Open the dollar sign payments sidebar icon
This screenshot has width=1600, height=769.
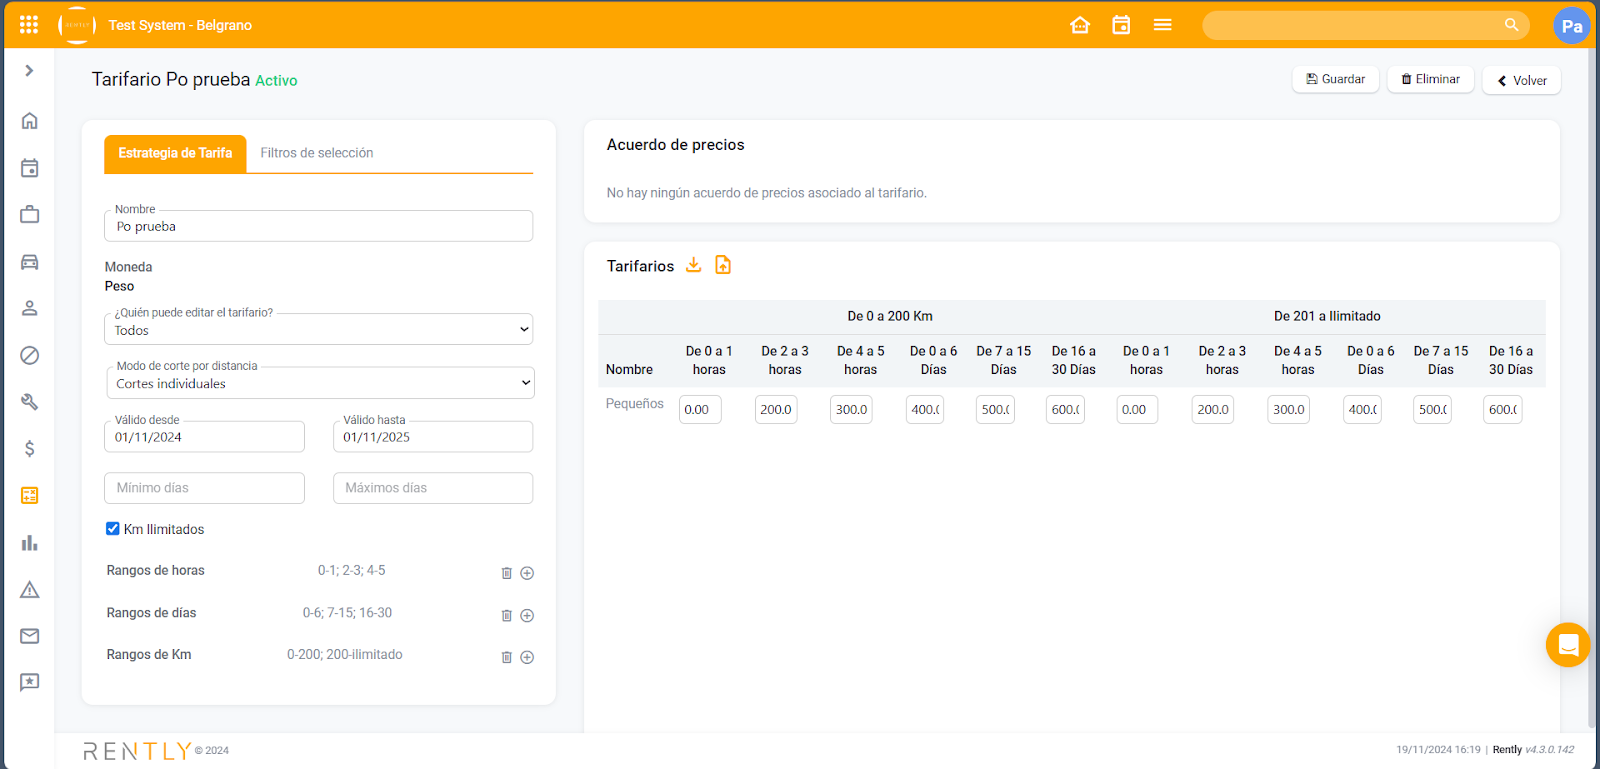point(30,448)
